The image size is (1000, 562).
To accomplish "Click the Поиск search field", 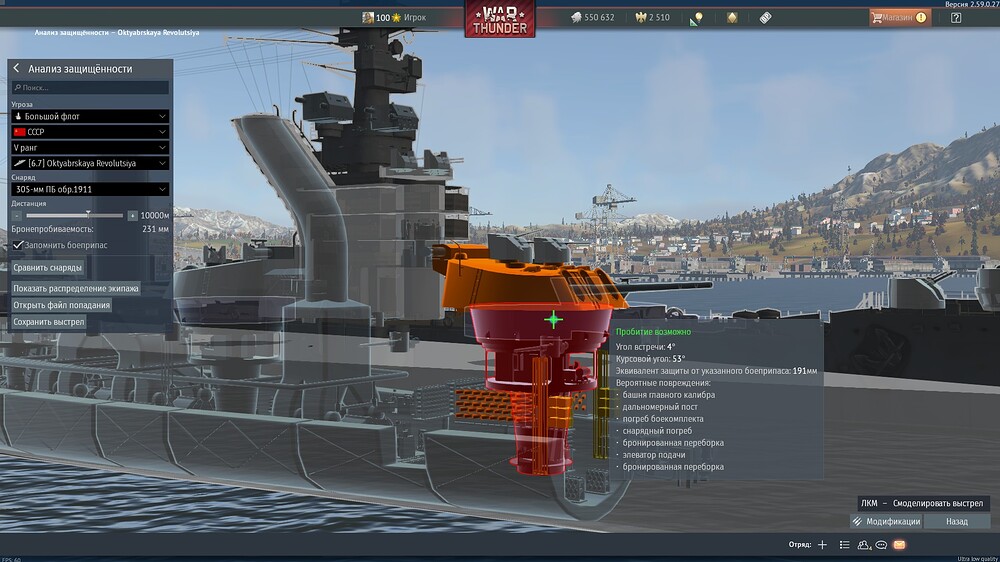I will click(x=90, y=87).
